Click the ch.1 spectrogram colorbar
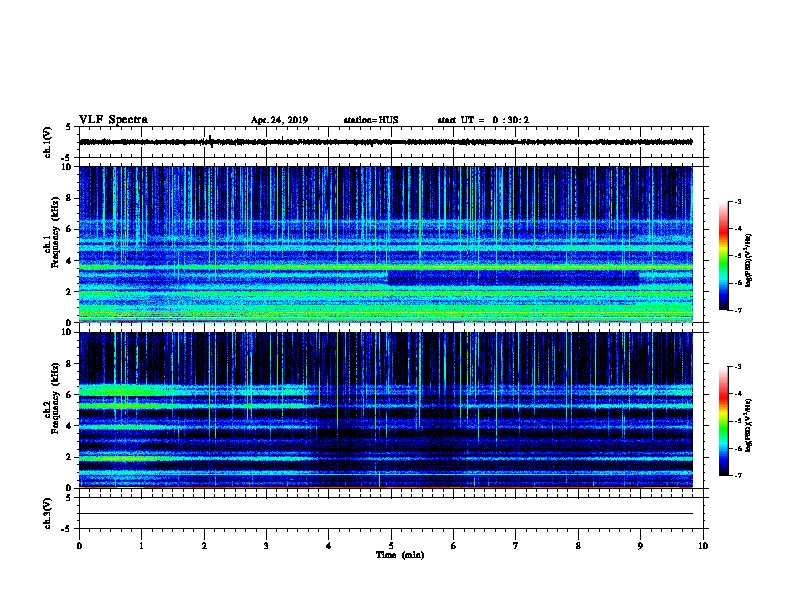Screen dimensions: 792x612 [723, 256]
